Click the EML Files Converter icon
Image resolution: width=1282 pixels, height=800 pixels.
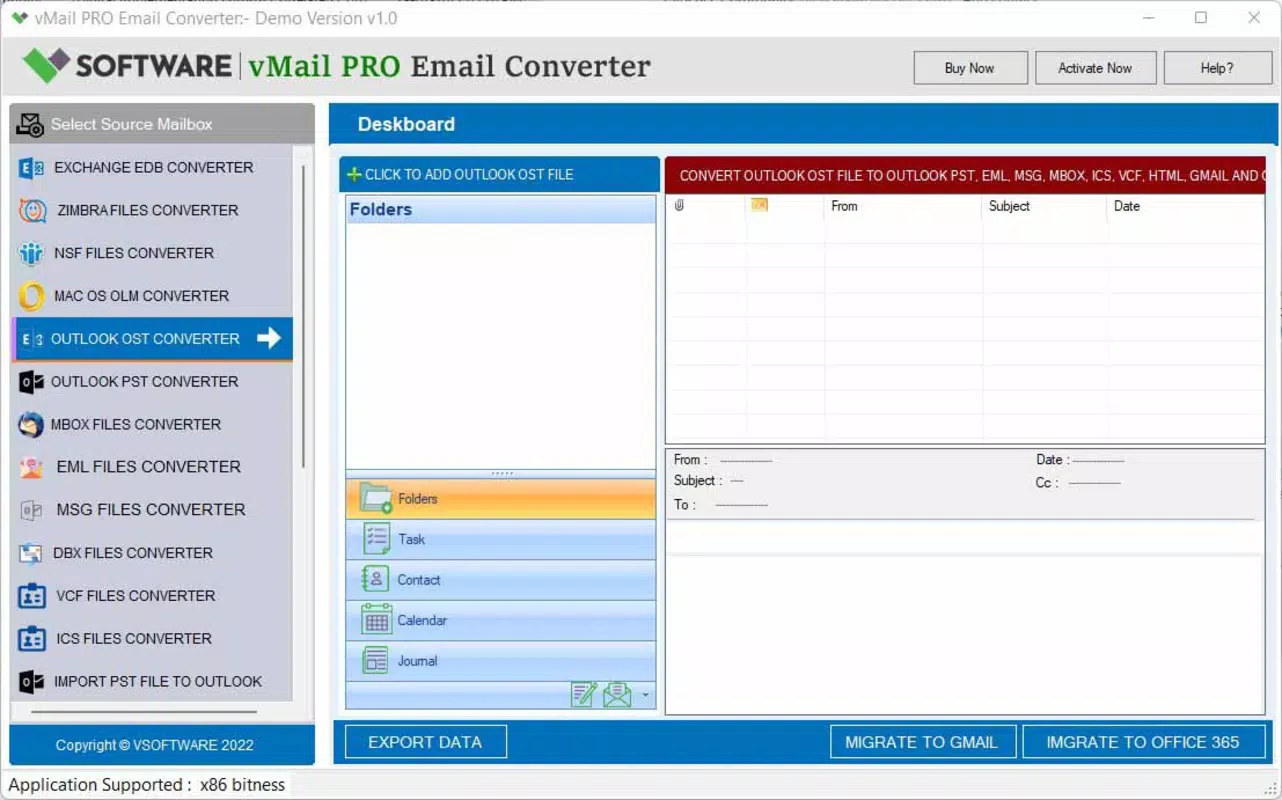pos(31,467)
